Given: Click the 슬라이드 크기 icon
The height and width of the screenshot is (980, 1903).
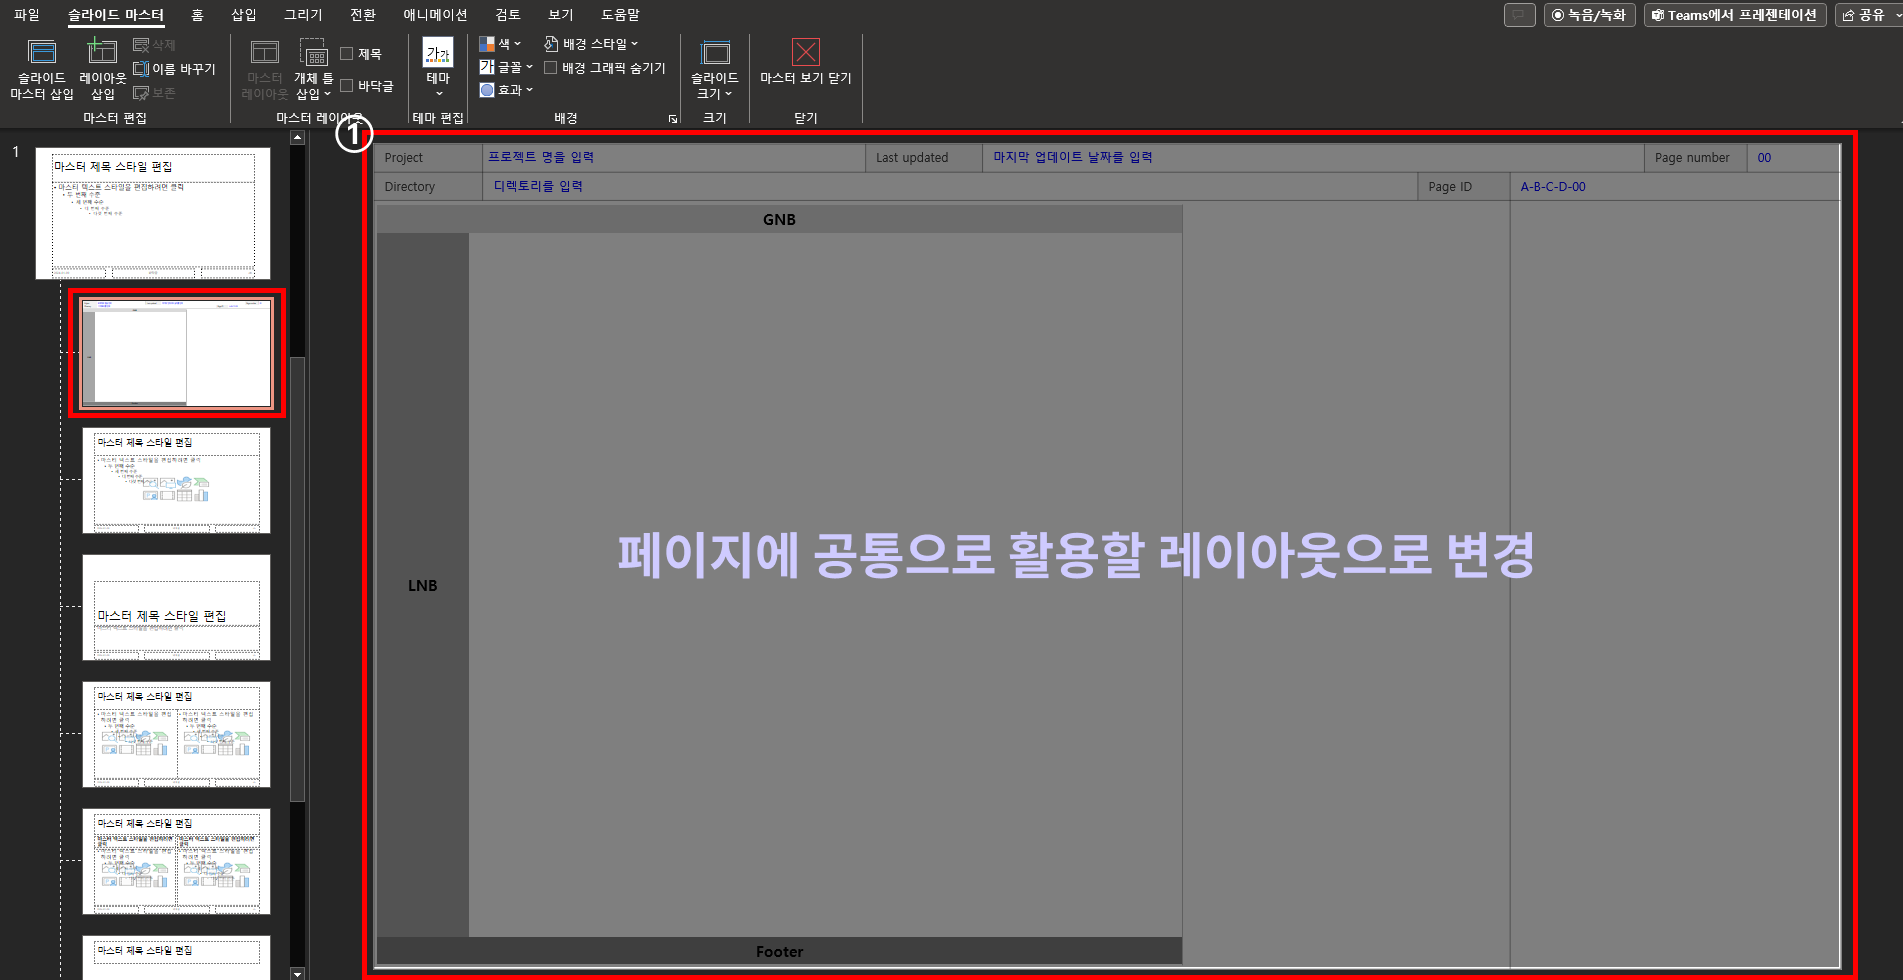Looking at the screenshot, I should 715,52.
